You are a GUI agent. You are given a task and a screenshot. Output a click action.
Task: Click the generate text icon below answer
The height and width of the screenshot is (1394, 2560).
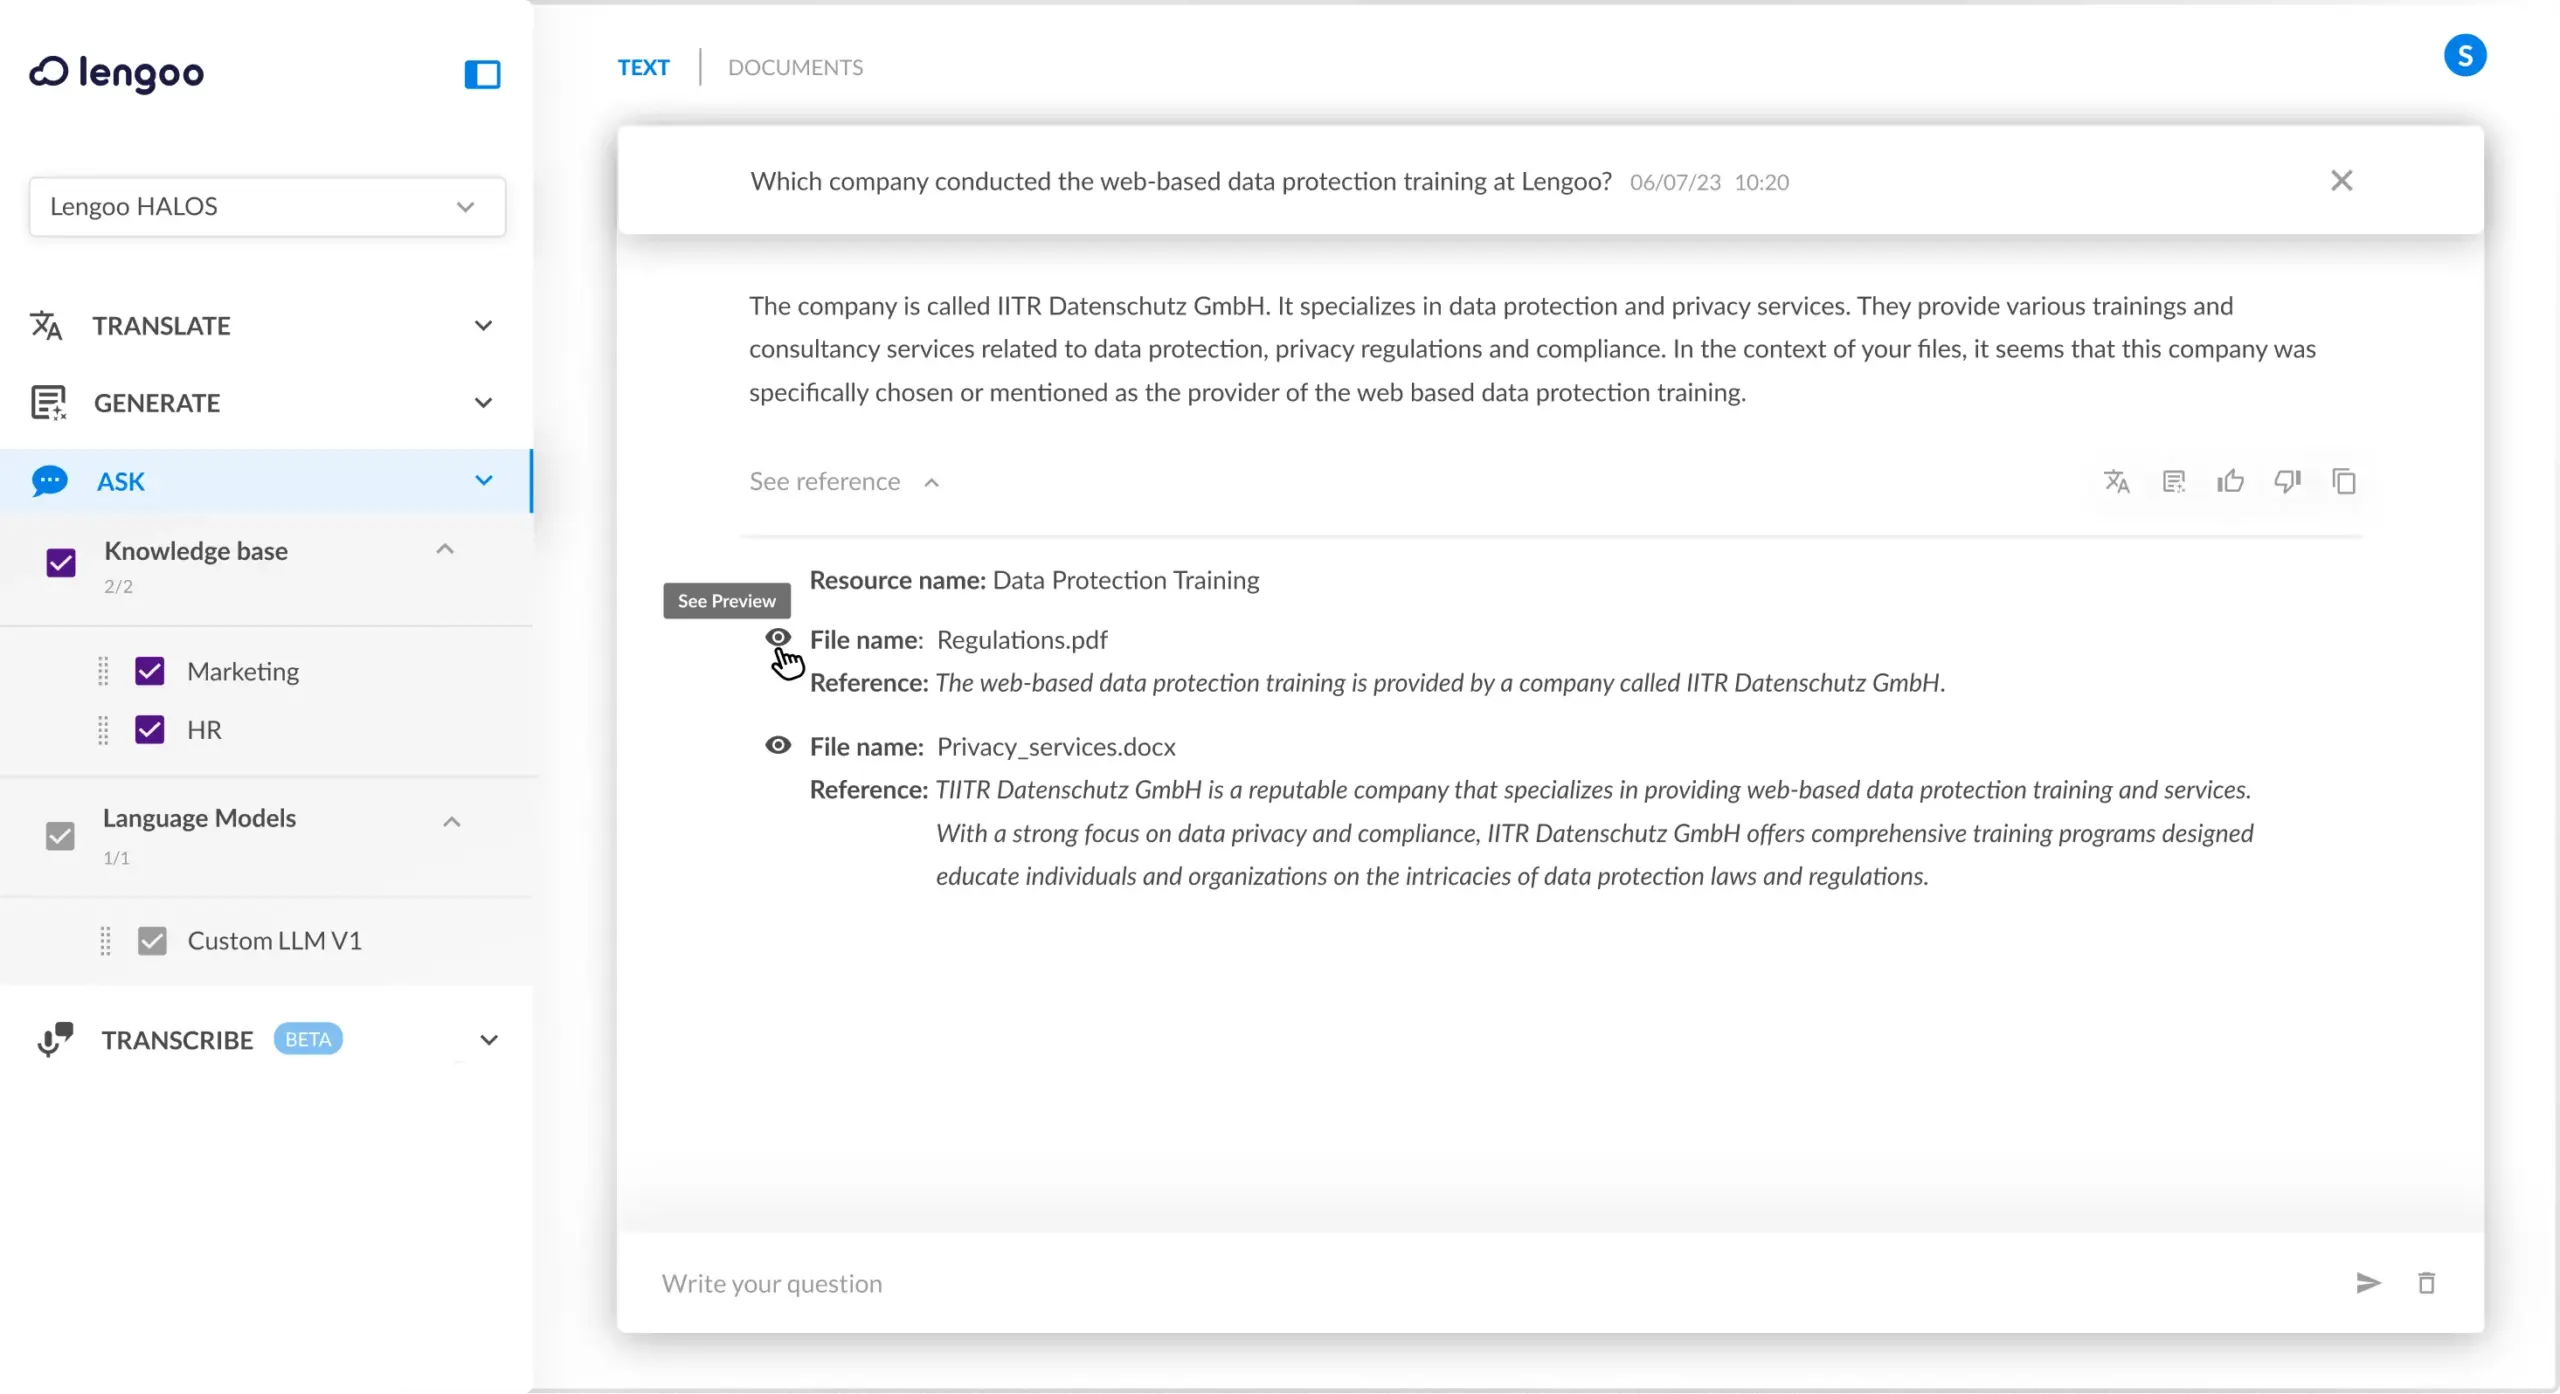pyautogui.click(x=2173, y=481)
